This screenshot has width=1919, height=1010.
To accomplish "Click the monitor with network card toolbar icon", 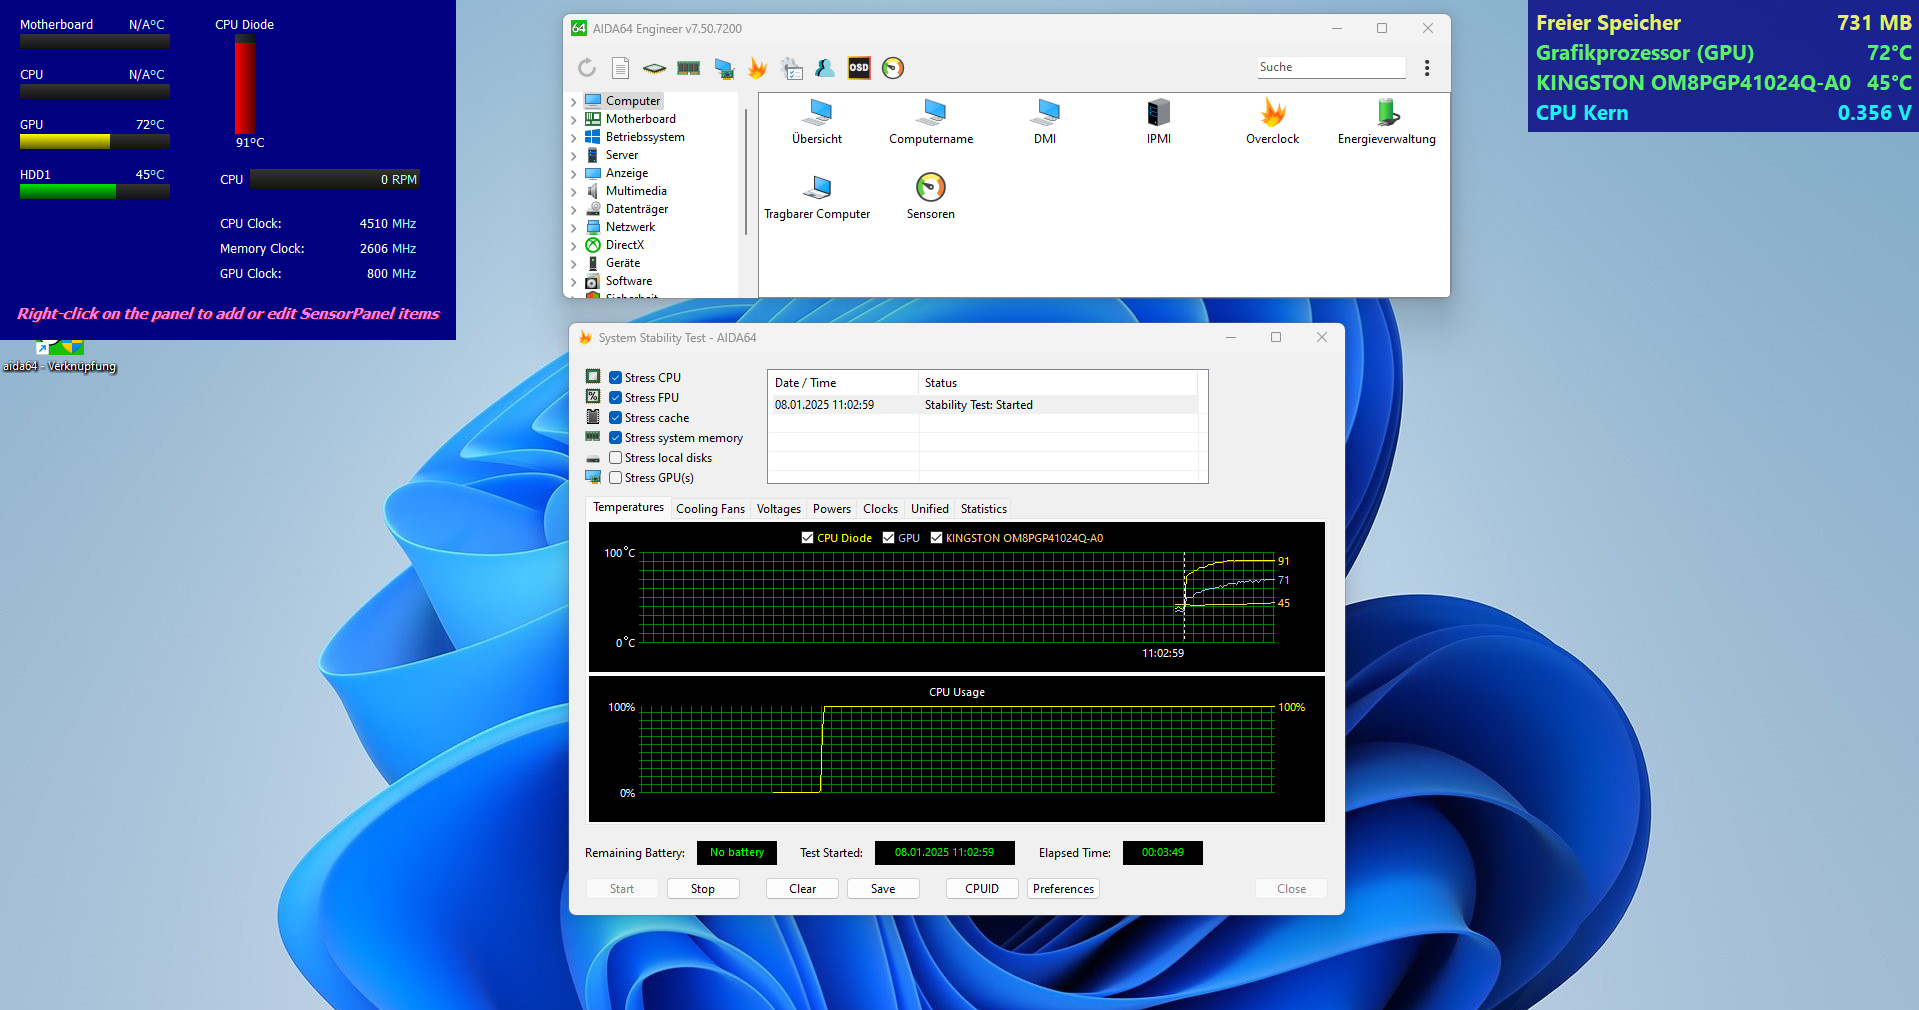I will coord(724,68).
